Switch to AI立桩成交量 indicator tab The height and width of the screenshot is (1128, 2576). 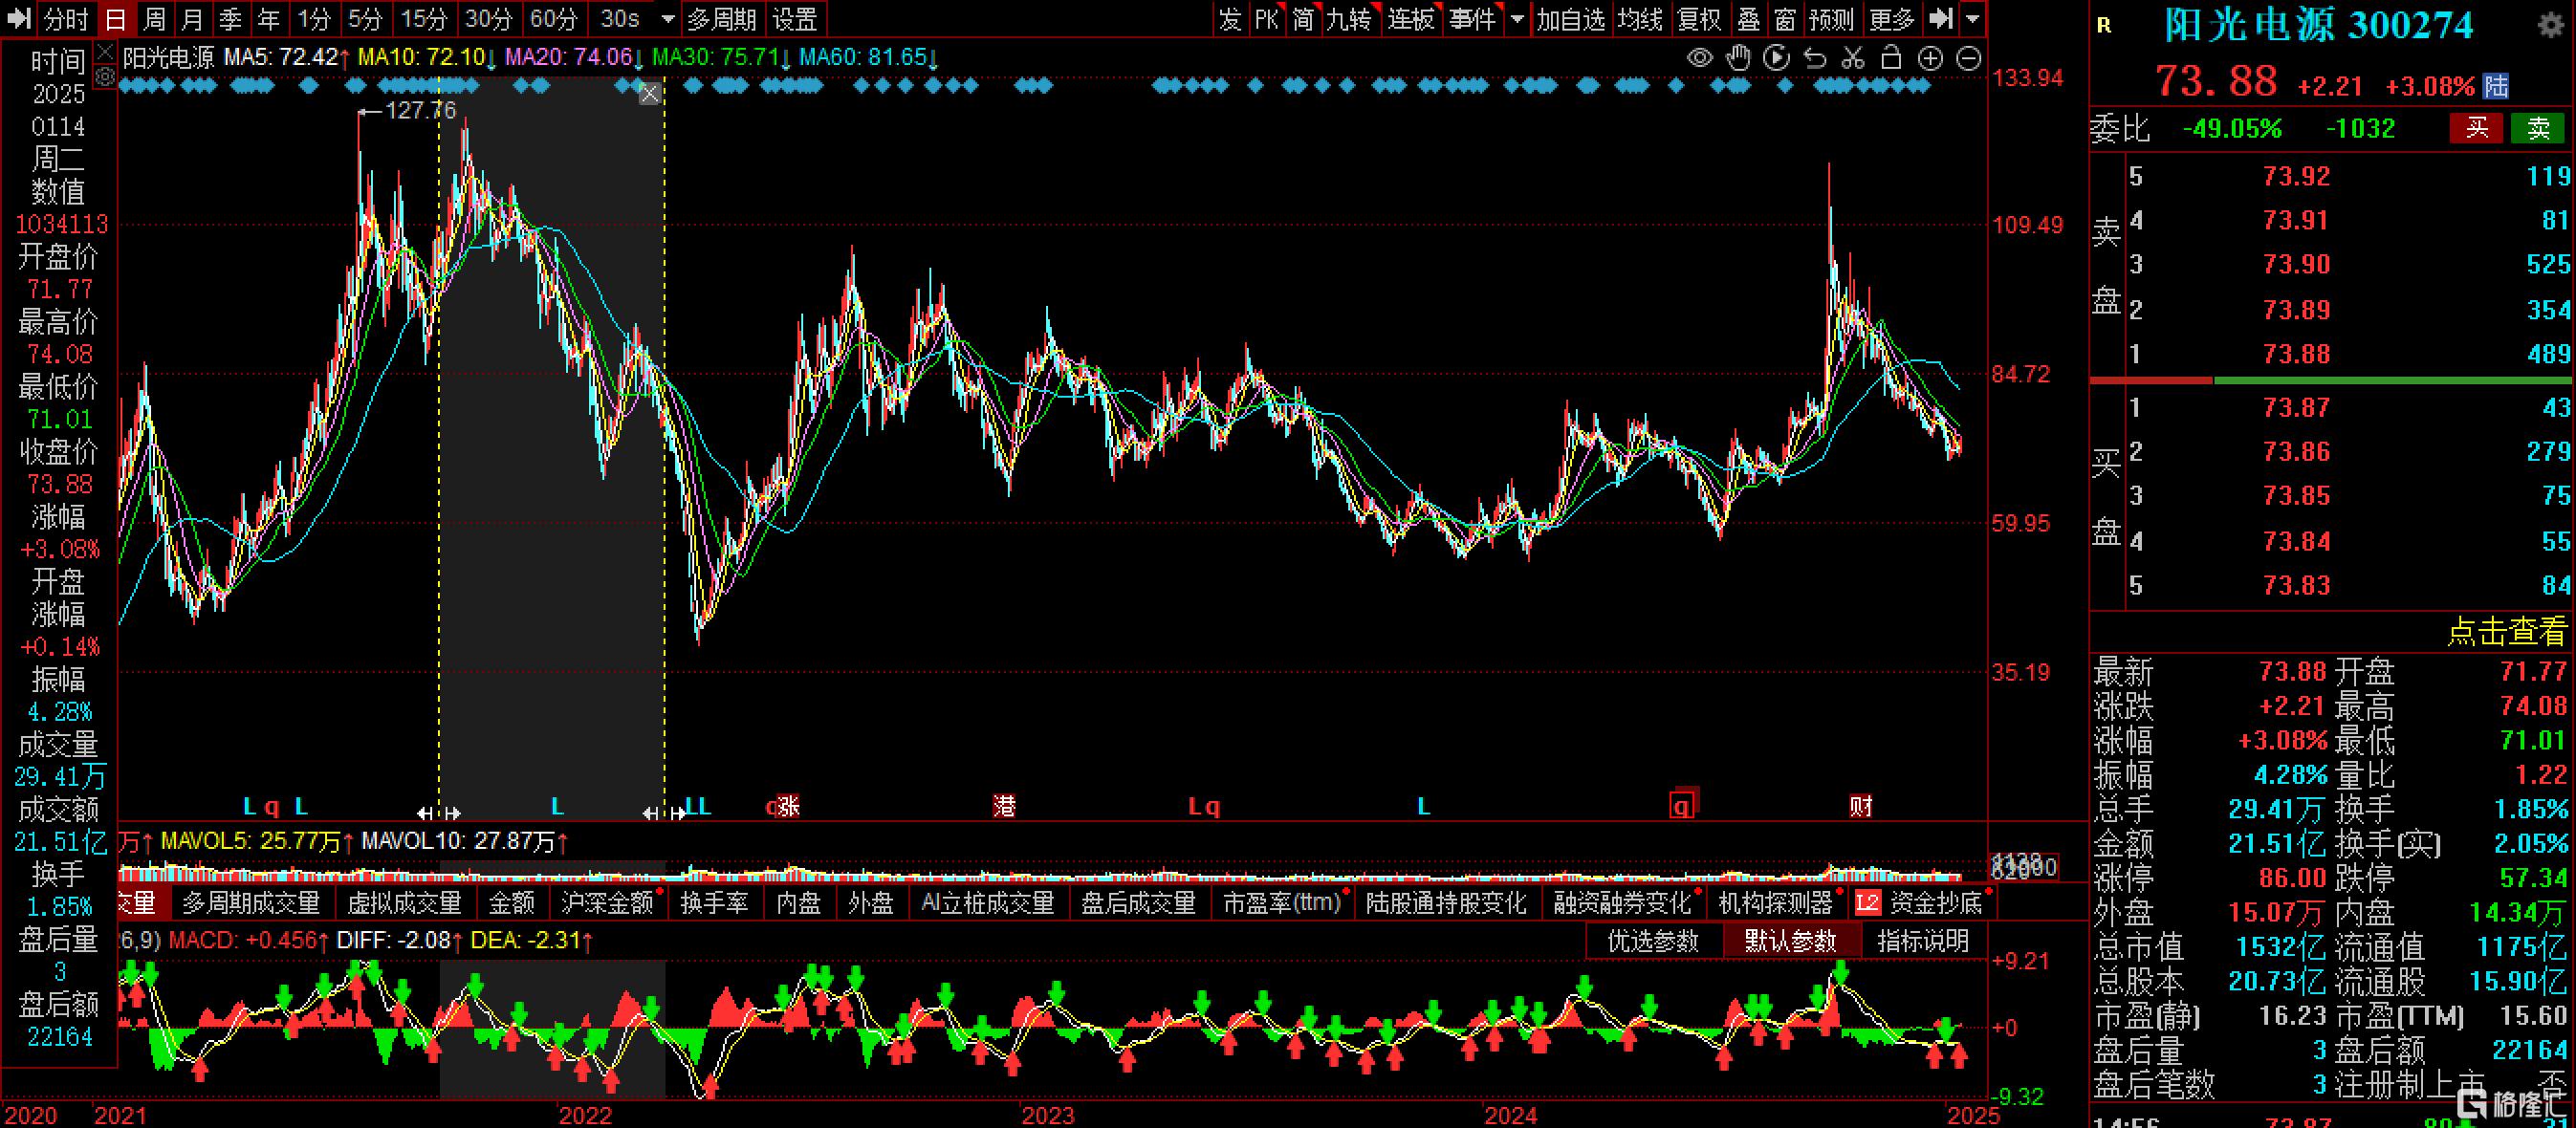pyautogui.click(x=987, y=903)
